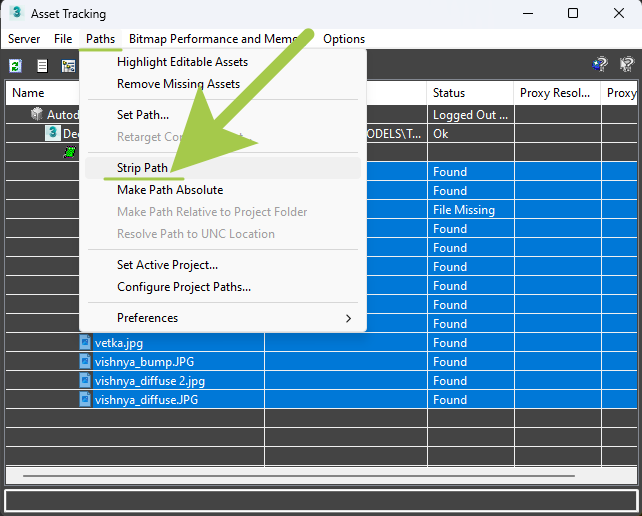
Task: Choose Set Active Project...
Action: 223,265
